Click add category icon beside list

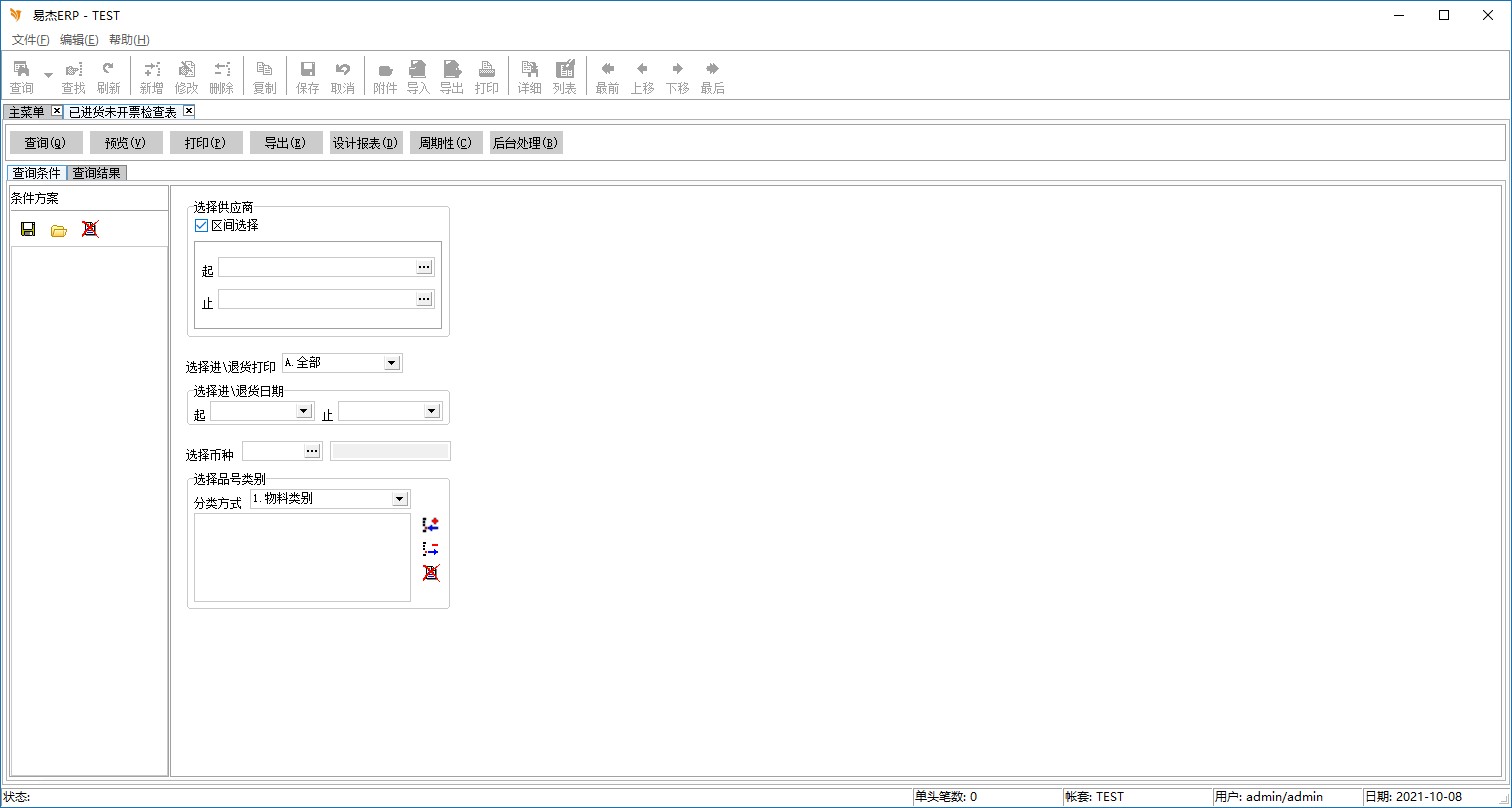[x=431, y=524]
